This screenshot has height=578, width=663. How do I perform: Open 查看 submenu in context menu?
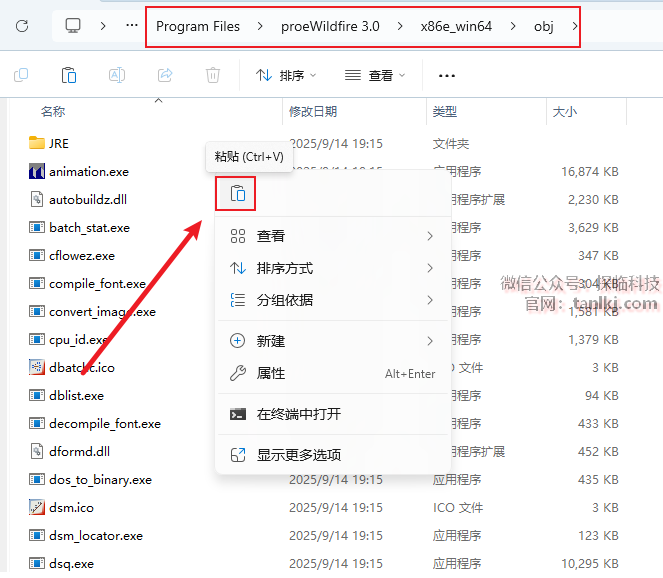pos(332,236)
